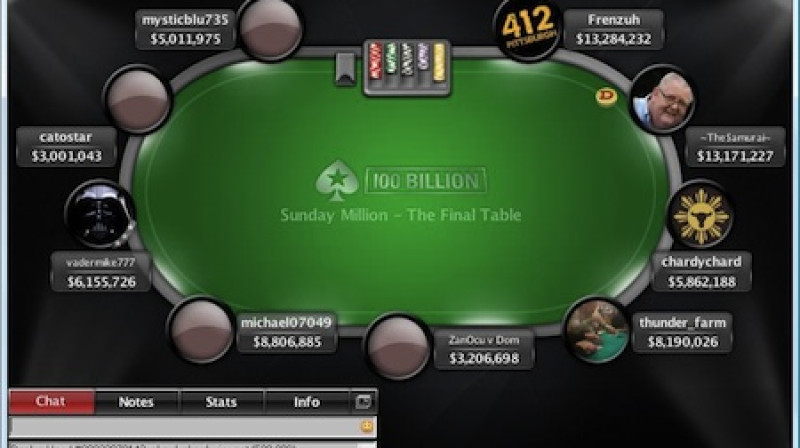The width and height of the screenshot is (800, 448).
Task: Select the Info tab
Action: click(306, 402)
